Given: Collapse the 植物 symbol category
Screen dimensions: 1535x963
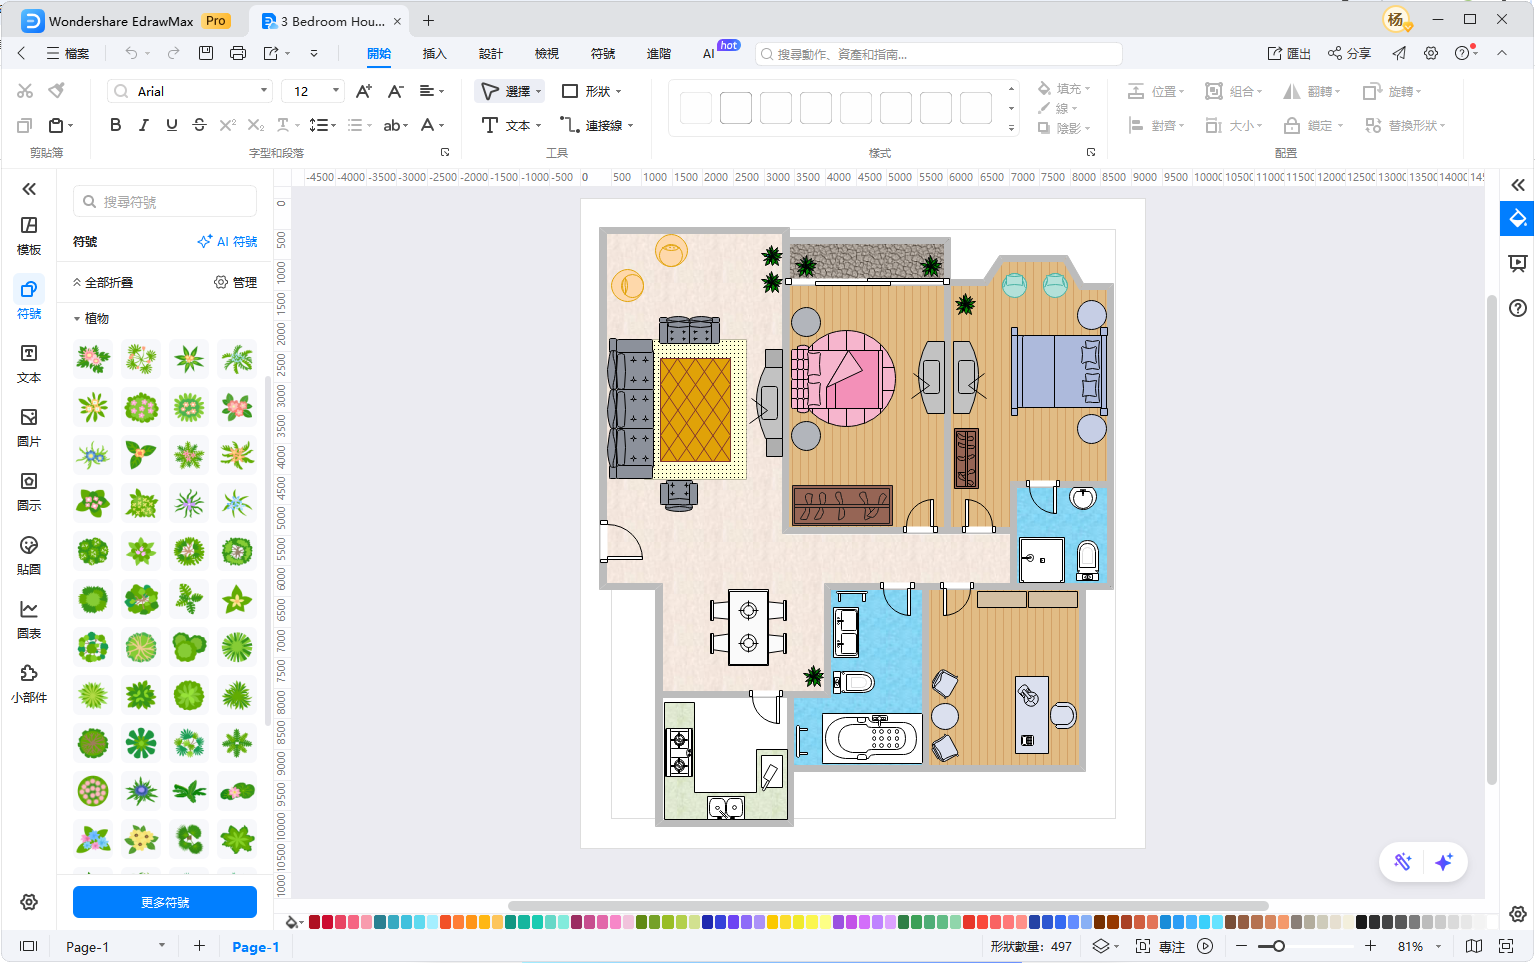Looking at the screenshot, I should click(77, 319).
